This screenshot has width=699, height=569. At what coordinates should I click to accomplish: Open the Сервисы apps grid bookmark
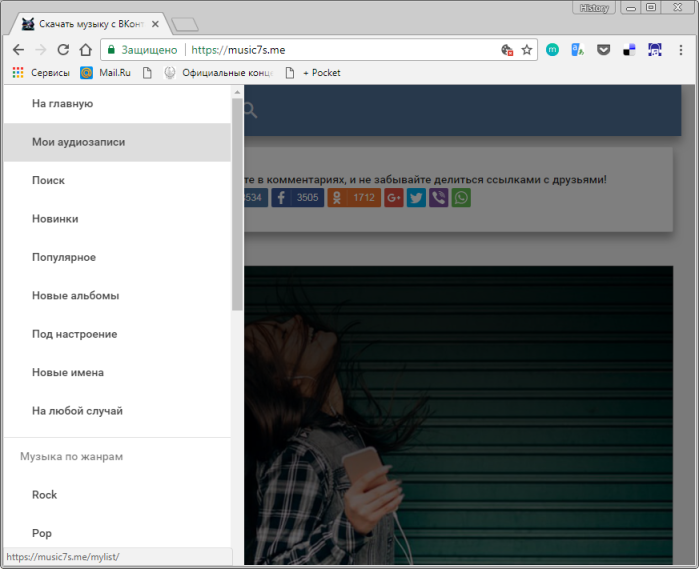coord(41,73)
